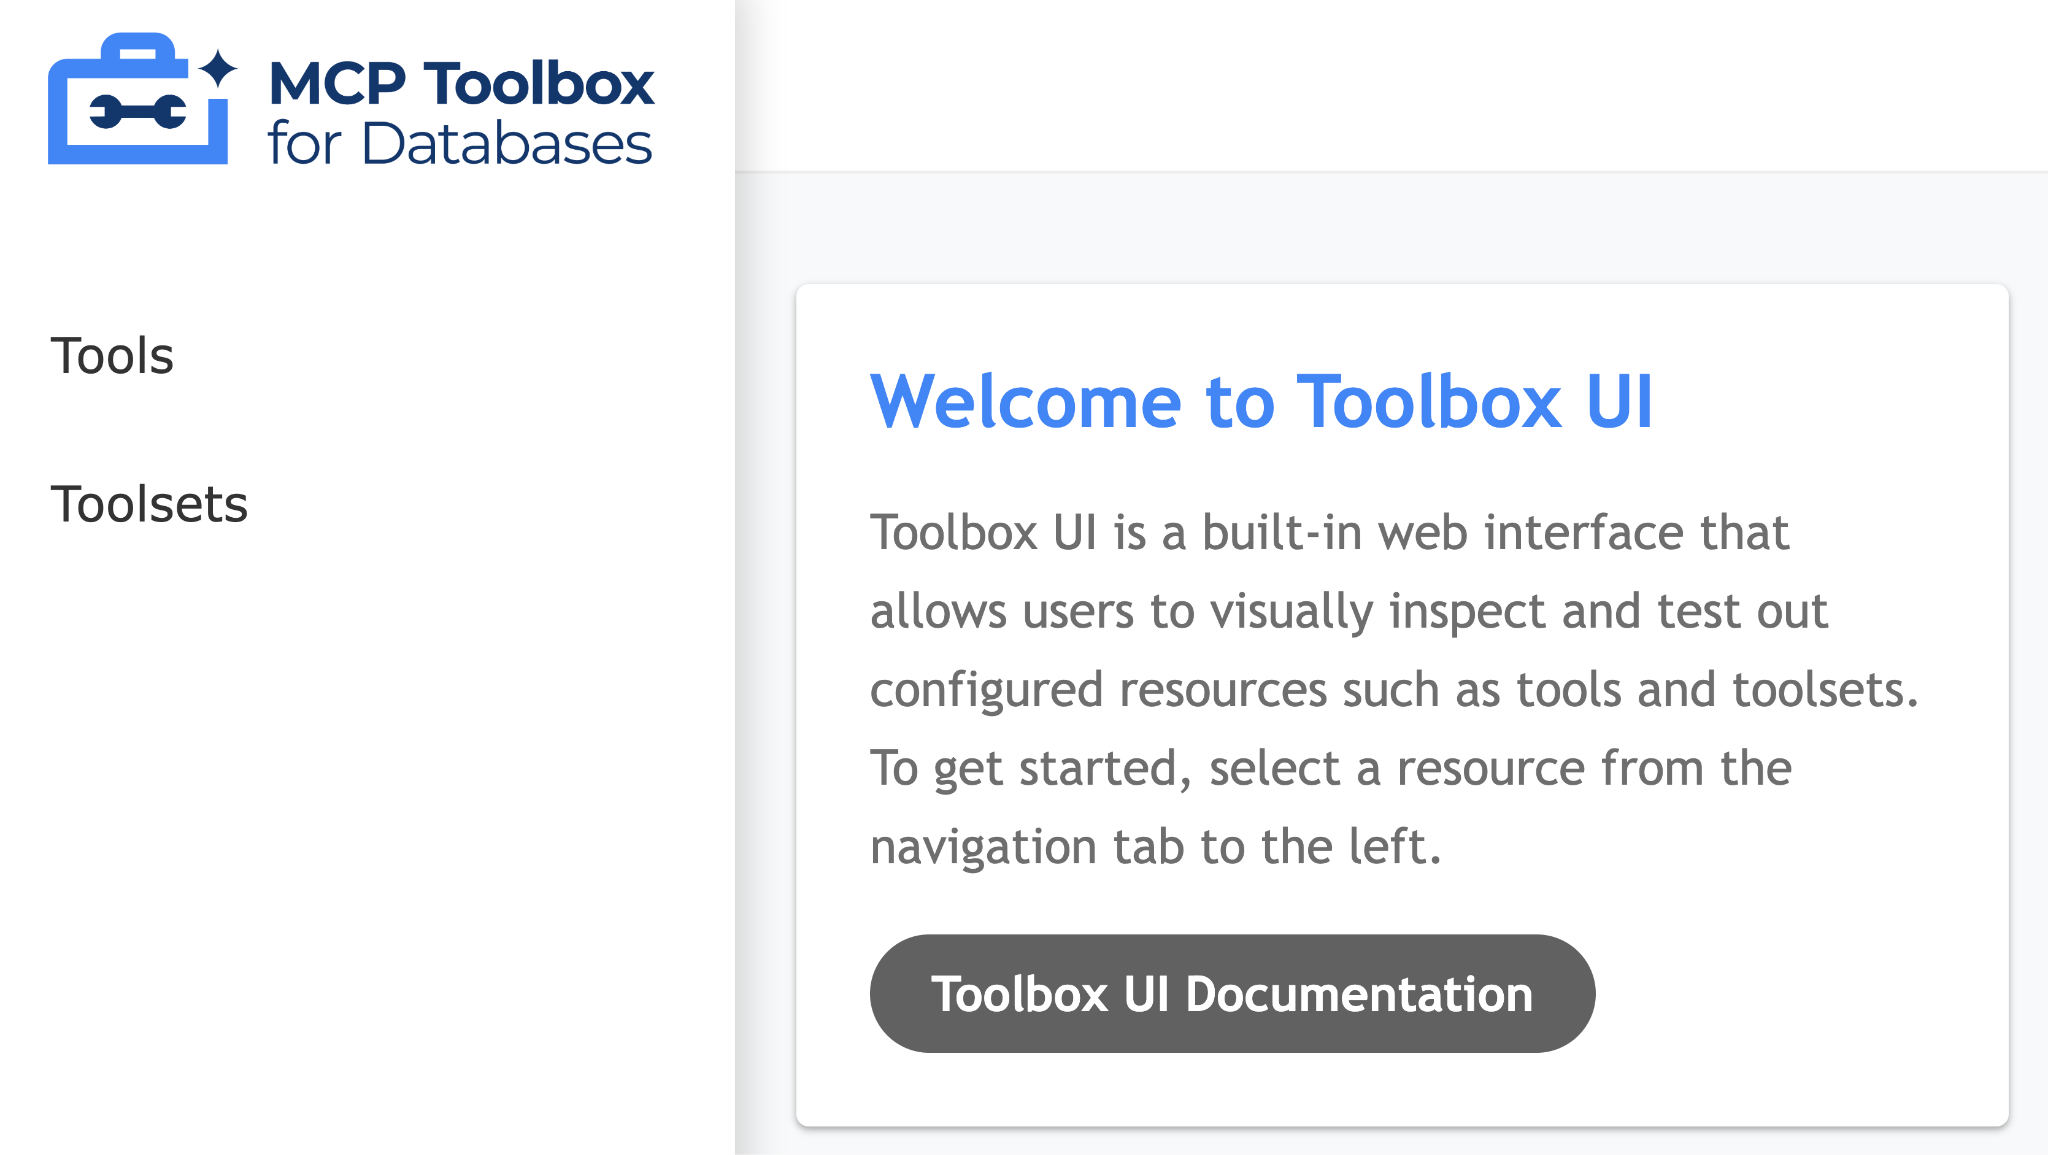
Task: Click the blank card space right of the Documentation button
Action: click(1800, 994)
